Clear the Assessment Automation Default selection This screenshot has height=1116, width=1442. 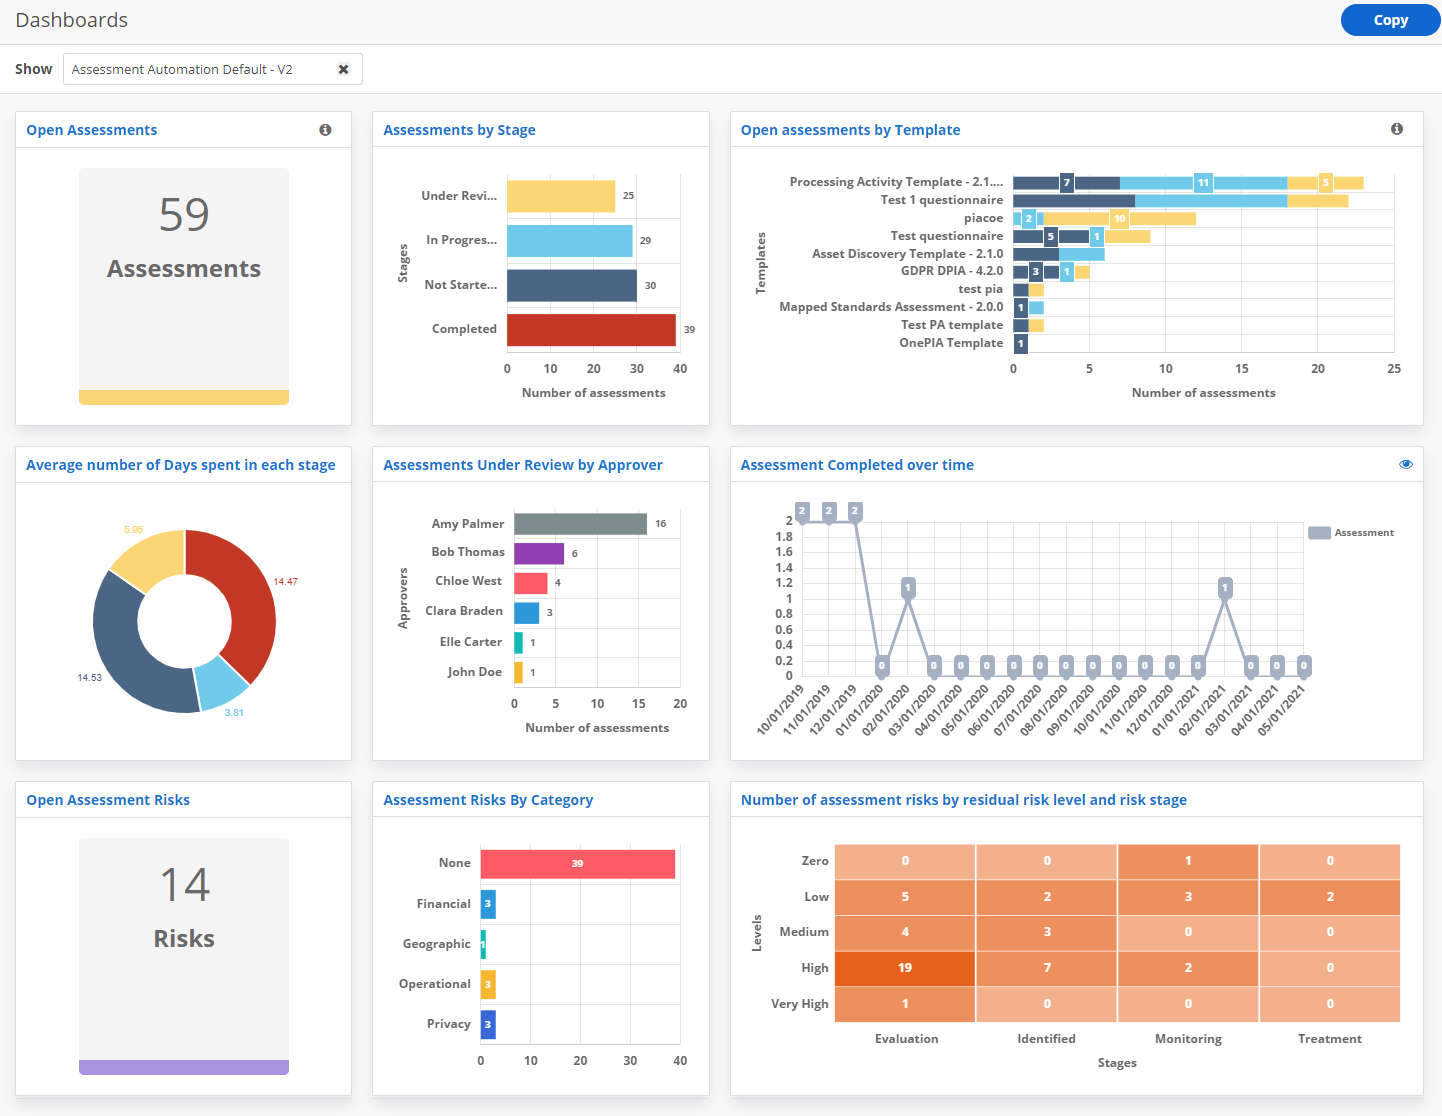click(x=343, y=69)
